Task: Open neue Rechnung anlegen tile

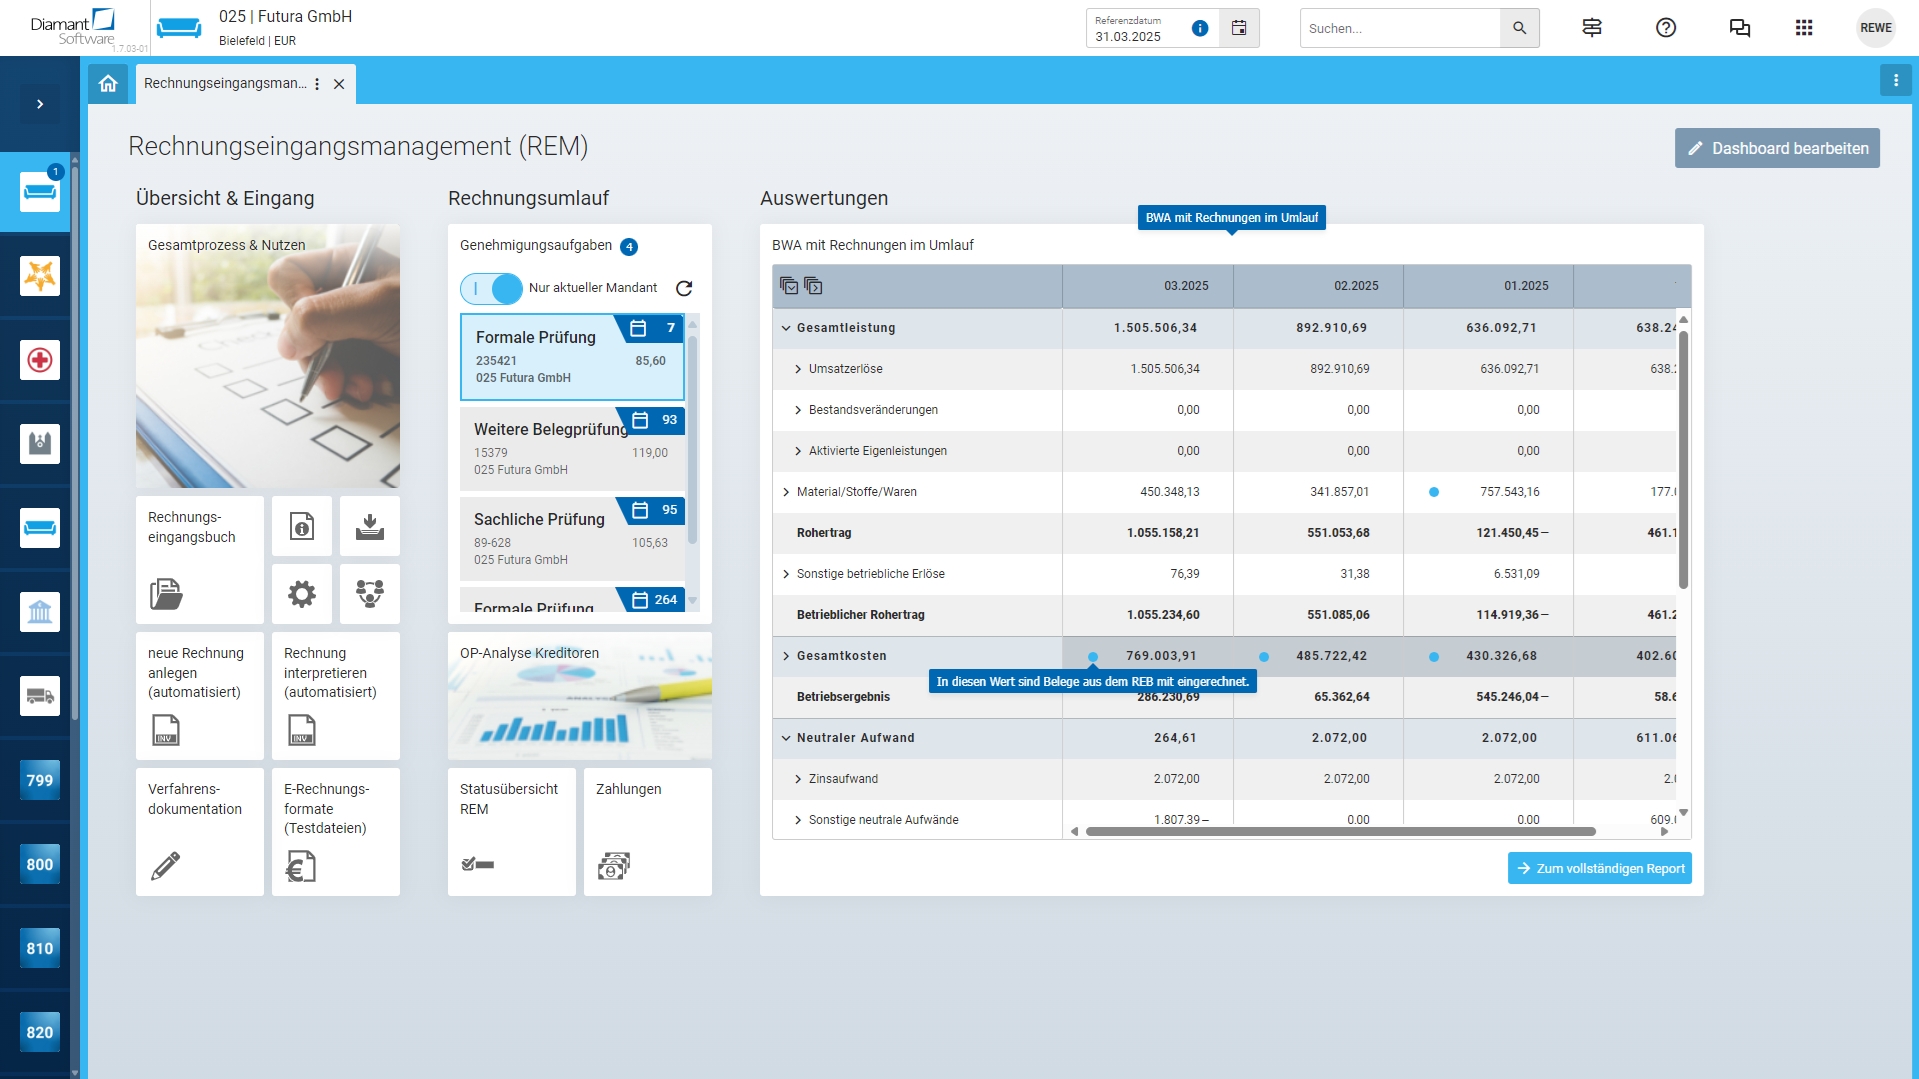Action: tap(200, 696)
